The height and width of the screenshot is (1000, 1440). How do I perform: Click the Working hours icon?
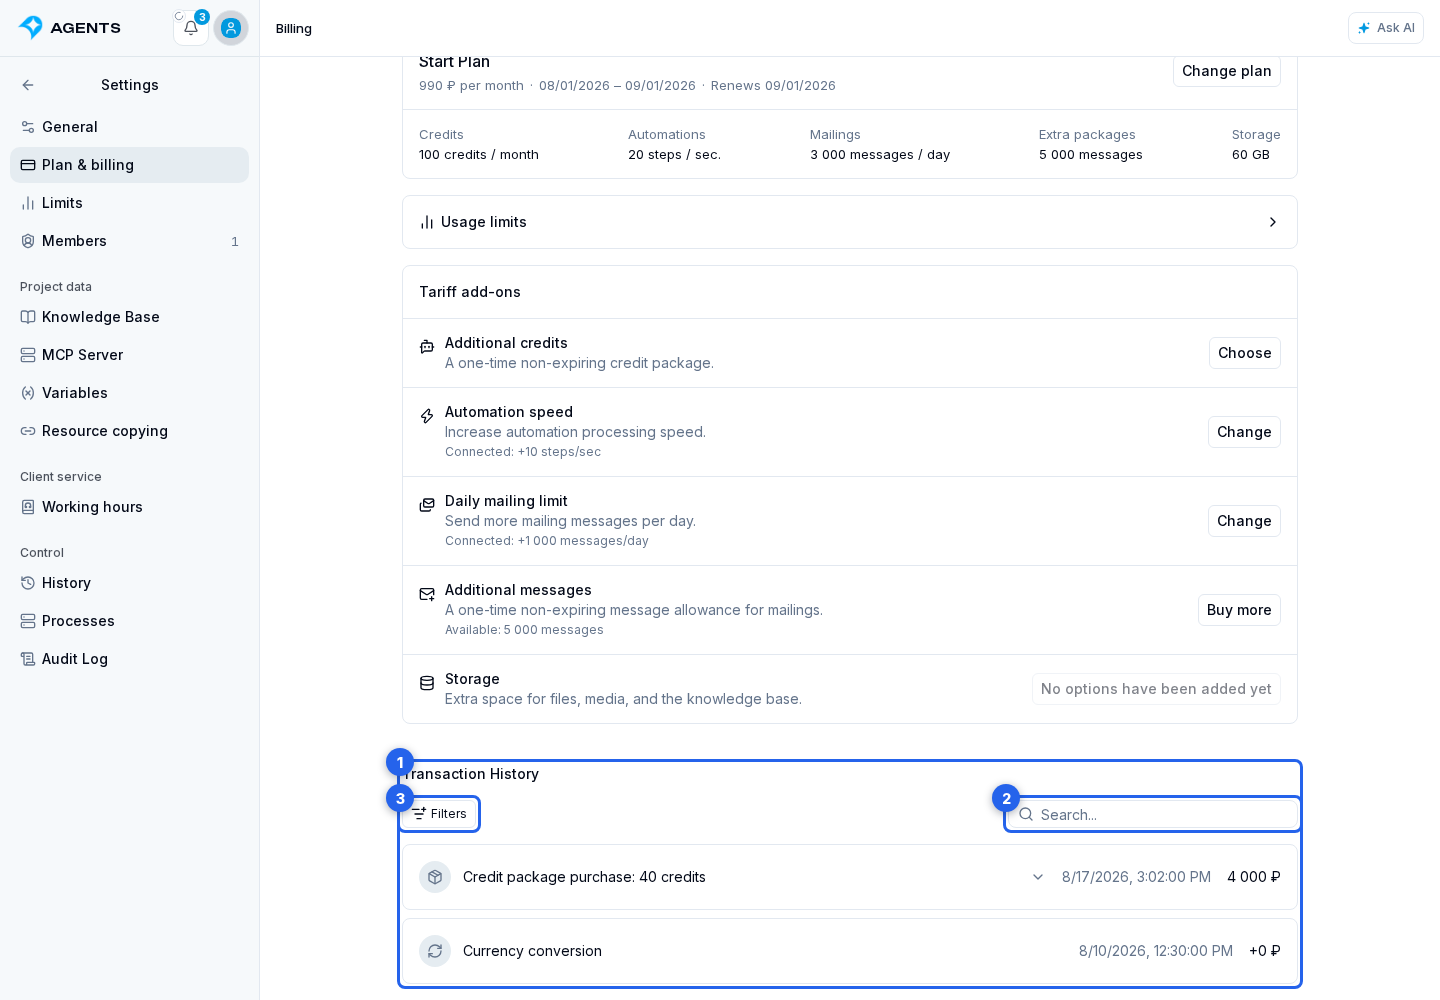tap(28, 507)
